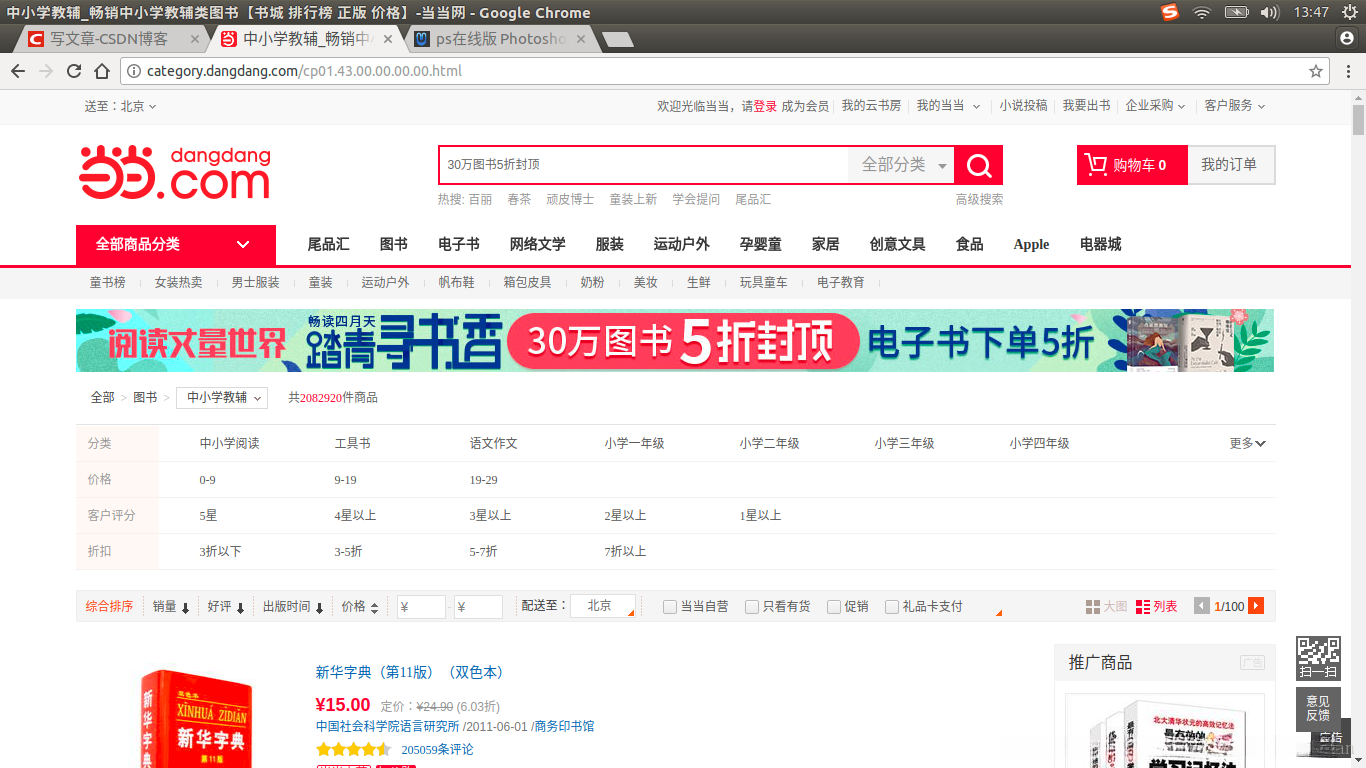Choose delivery city in 配送至 北京 selector
The image size is (1366, 768).
pos(603,606)
